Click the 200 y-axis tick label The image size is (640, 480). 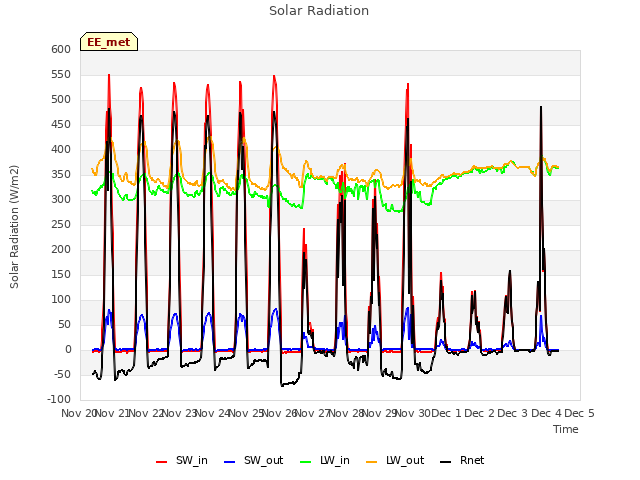[x=61, y=249]
